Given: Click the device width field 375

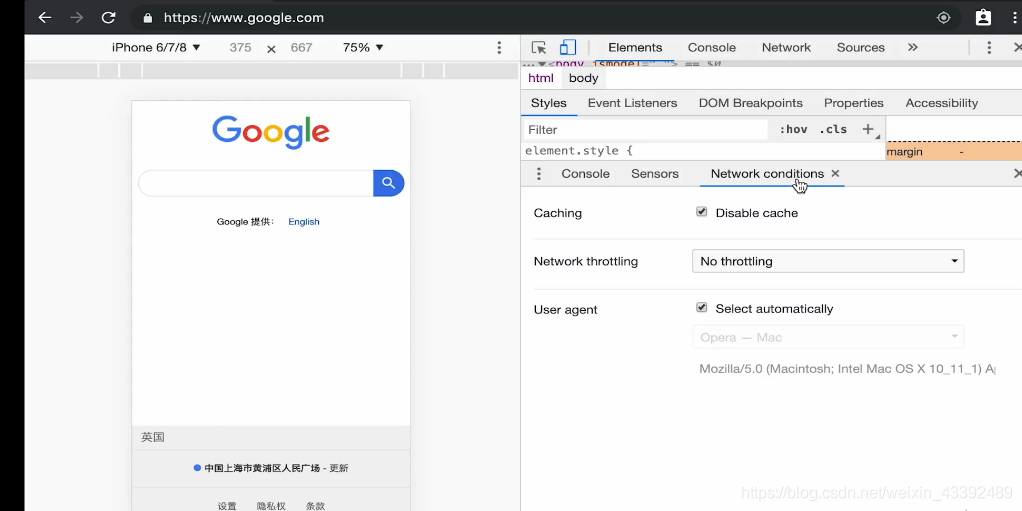Looking at the screenshot, I should coord(240,48).
